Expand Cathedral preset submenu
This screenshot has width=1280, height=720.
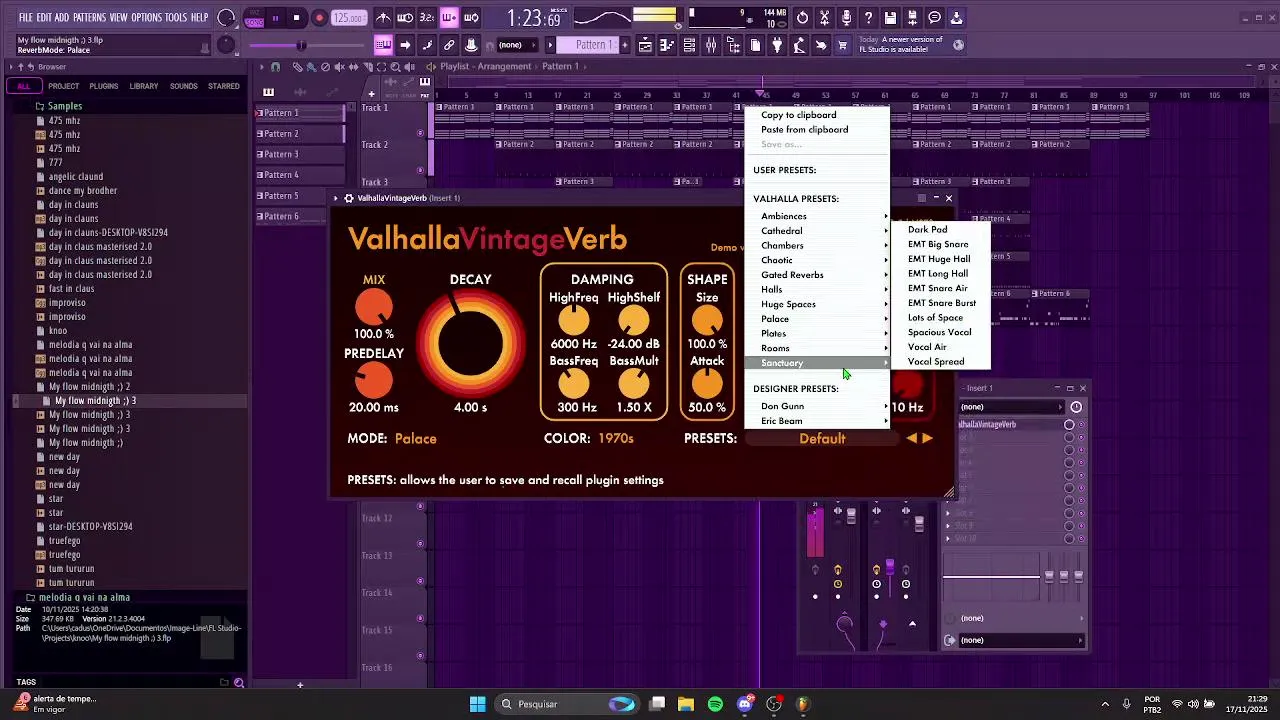pyautogui.click(x=817, y=231)
